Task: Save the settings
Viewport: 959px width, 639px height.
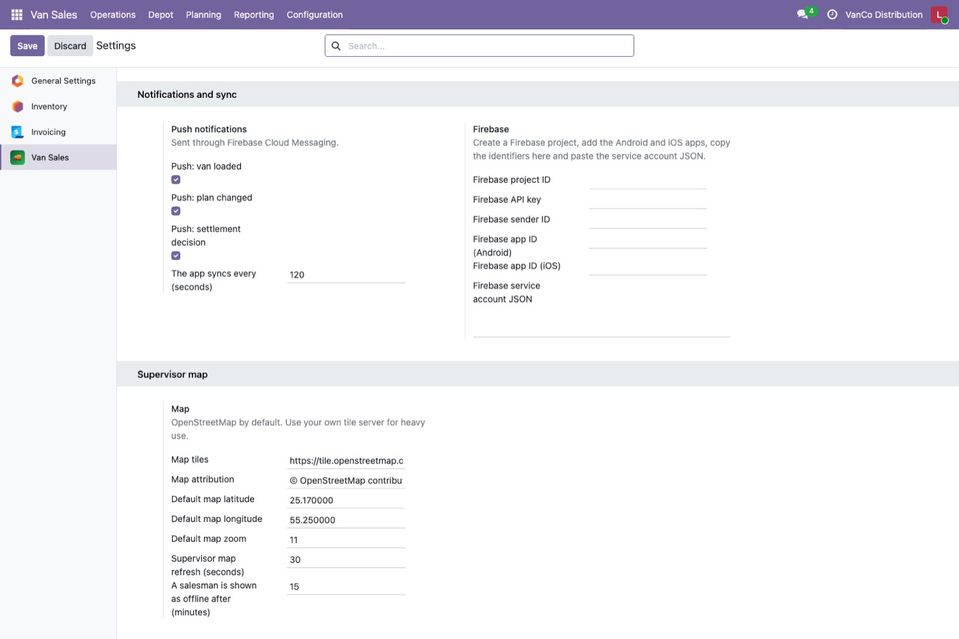Action: 27,46
